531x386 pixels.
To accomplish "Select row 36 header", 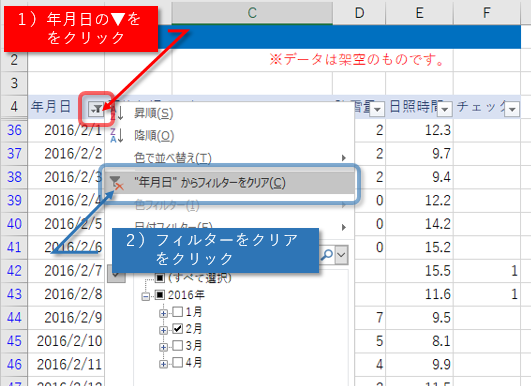I will click(x=14, y=130).
